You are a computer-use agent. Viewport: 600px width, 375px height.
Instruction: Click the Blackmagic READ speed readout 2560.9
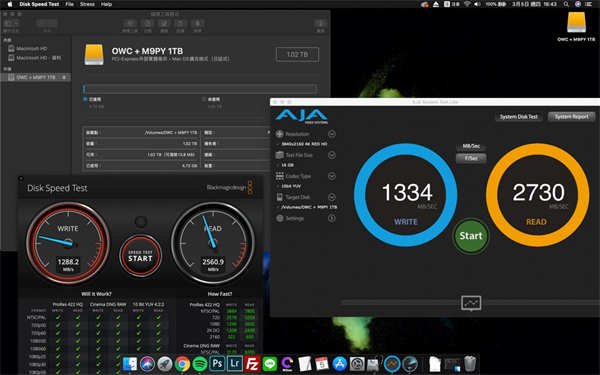pos(213,262)
